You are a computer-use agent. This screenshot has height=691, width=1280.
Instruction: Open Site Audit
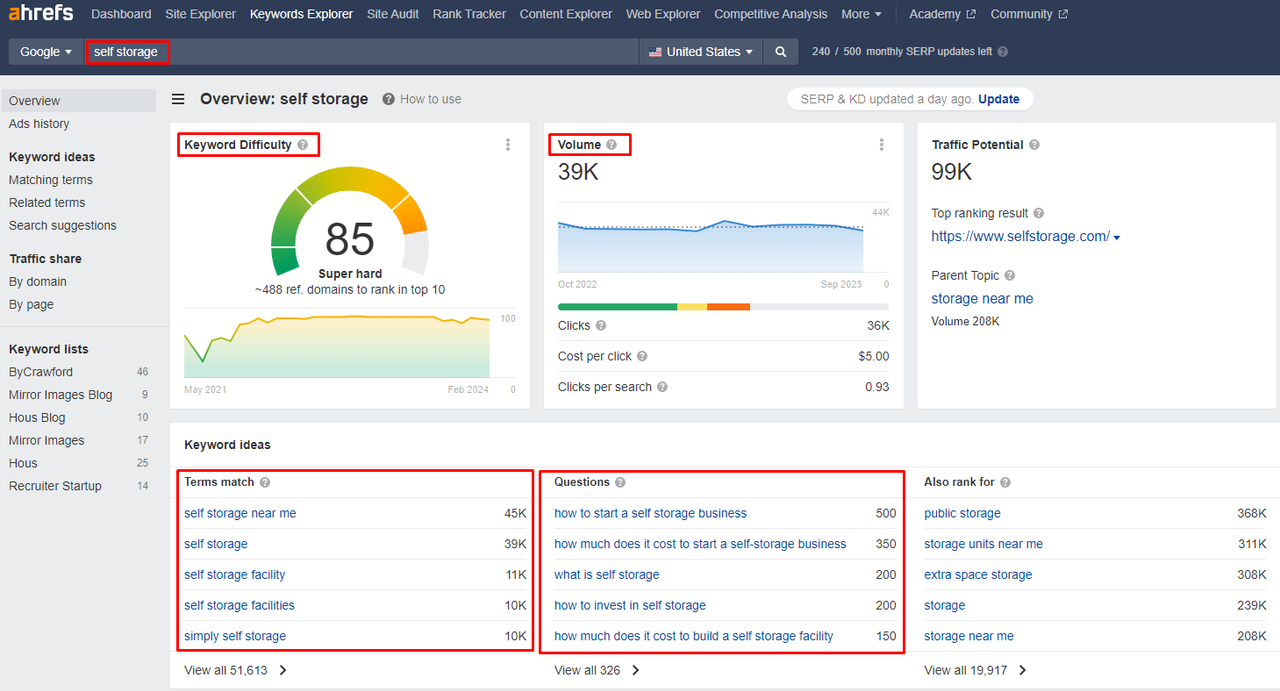(393, 14)
